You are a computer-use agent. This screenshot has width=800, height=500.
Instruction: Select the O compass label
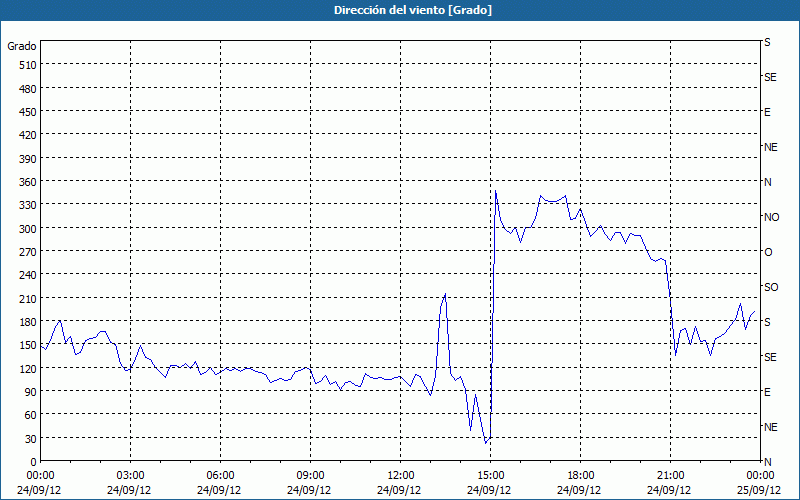pyautogui.click(x=768, y=252)
